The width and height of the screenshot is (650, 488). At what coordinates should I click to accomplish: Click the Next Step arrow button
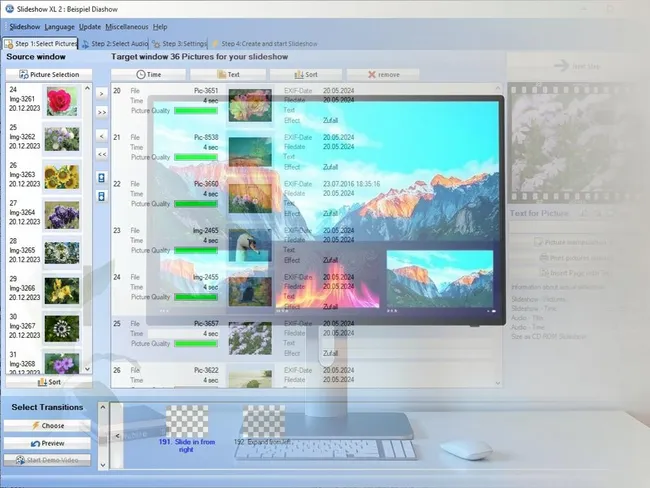click(x=577, y=66)
